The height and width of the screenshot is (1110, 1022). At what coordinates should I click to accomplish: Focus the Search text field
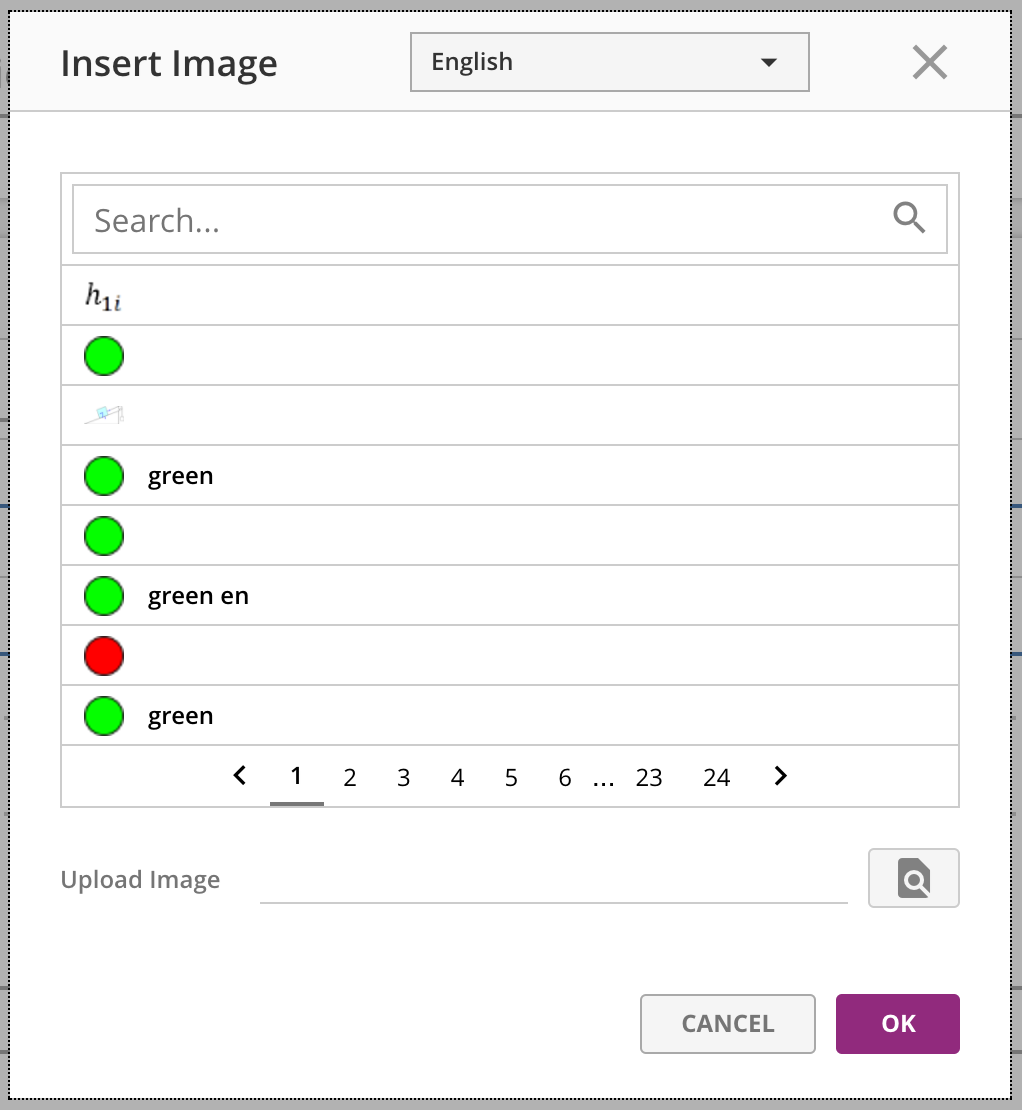click(480, 220)
